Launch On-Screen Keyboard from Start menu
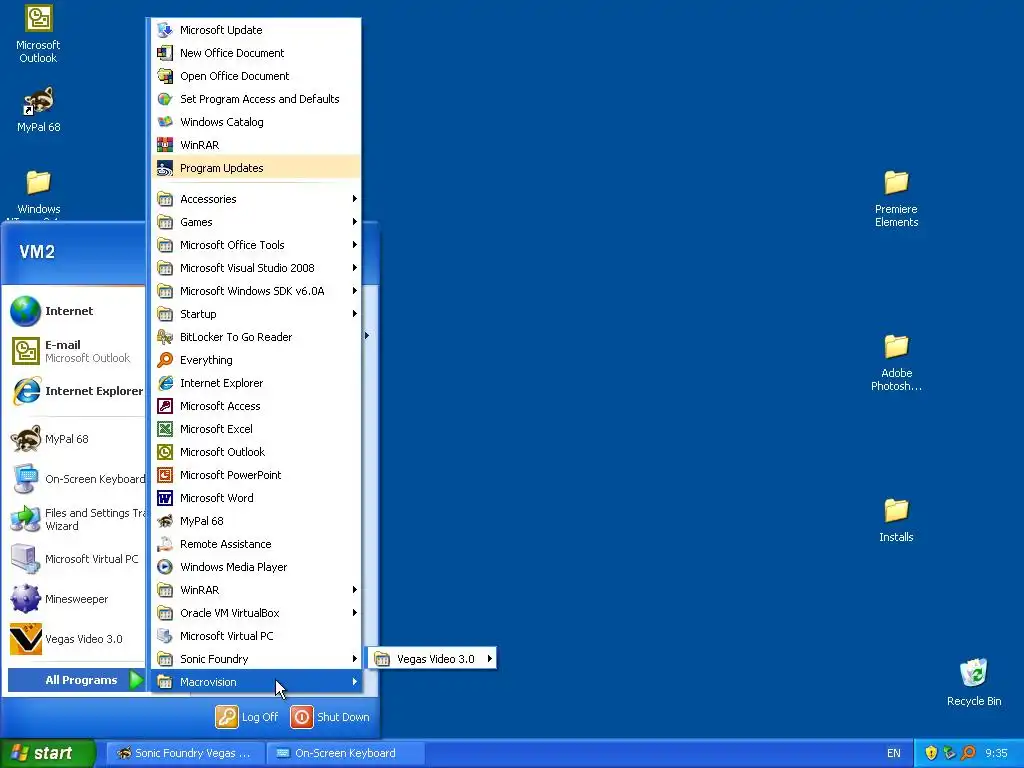 (76, 479)
